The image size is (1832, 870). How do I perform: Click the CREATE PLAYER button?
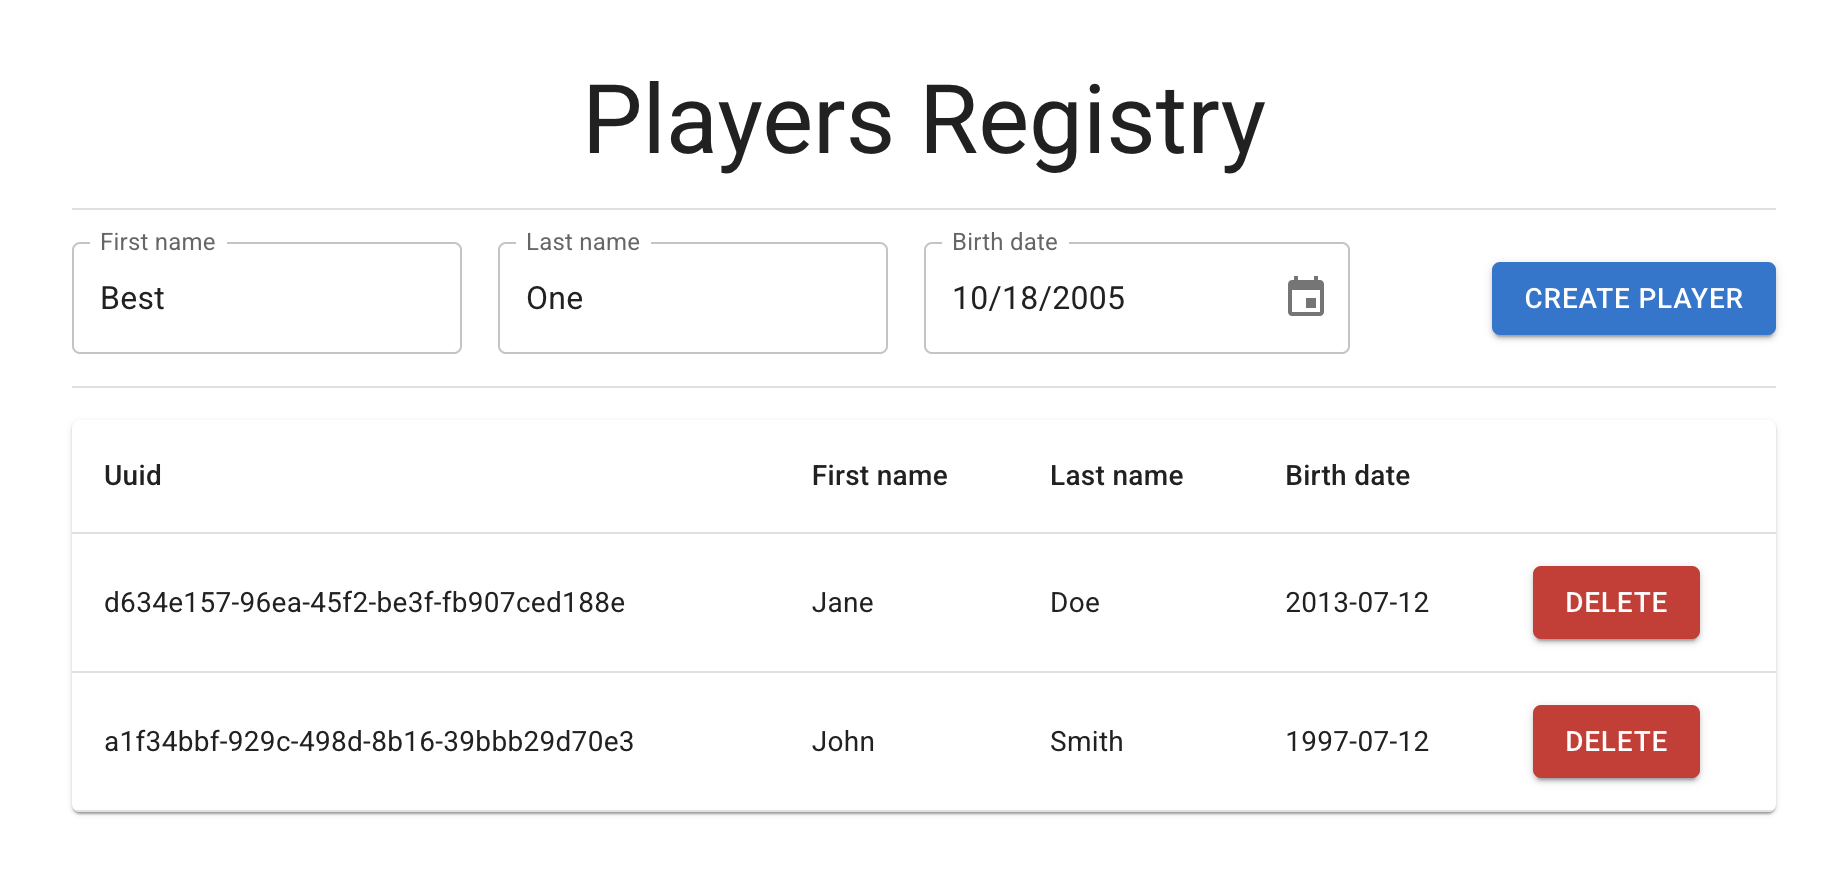coord(1633,298)
